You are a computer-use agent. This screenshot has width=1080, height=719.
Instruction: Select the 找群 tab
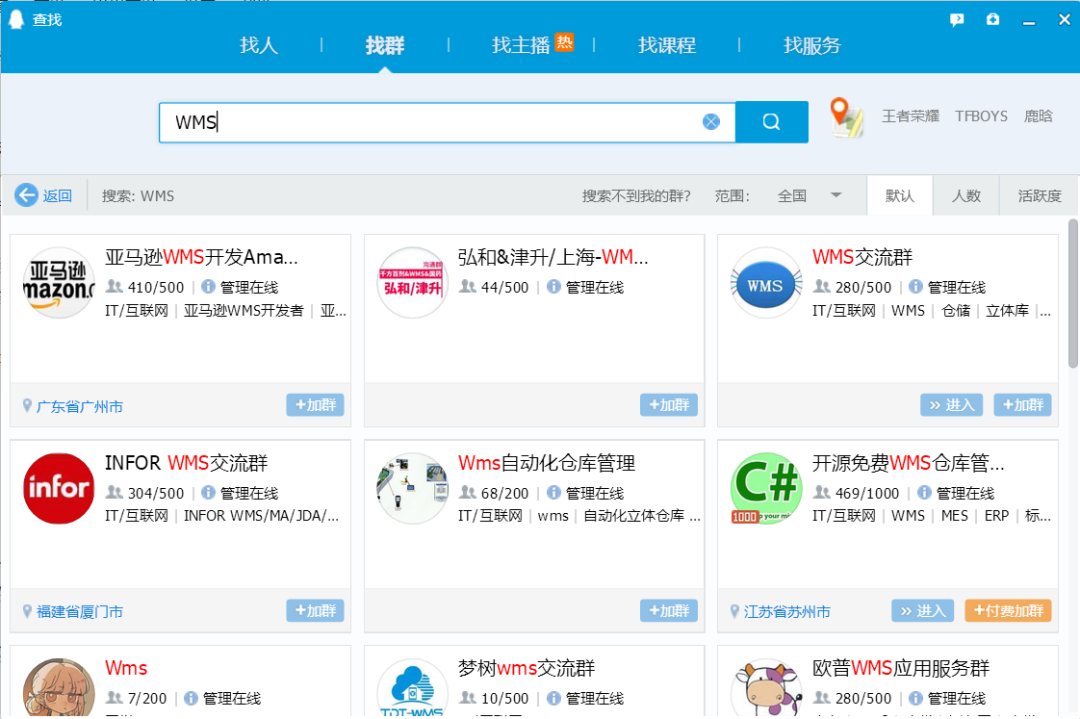click(x=384, y=45)
